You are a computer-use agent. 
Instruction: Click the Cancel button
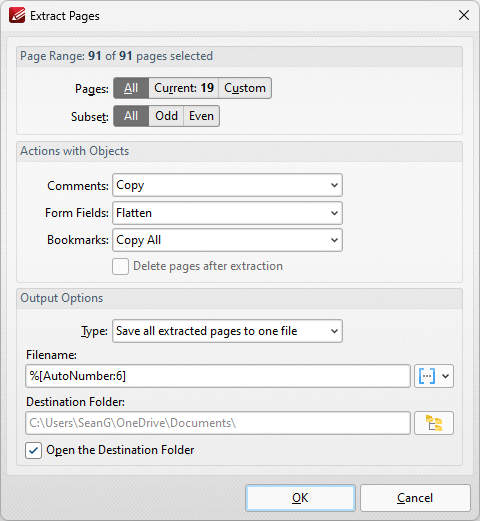[415, 498]
